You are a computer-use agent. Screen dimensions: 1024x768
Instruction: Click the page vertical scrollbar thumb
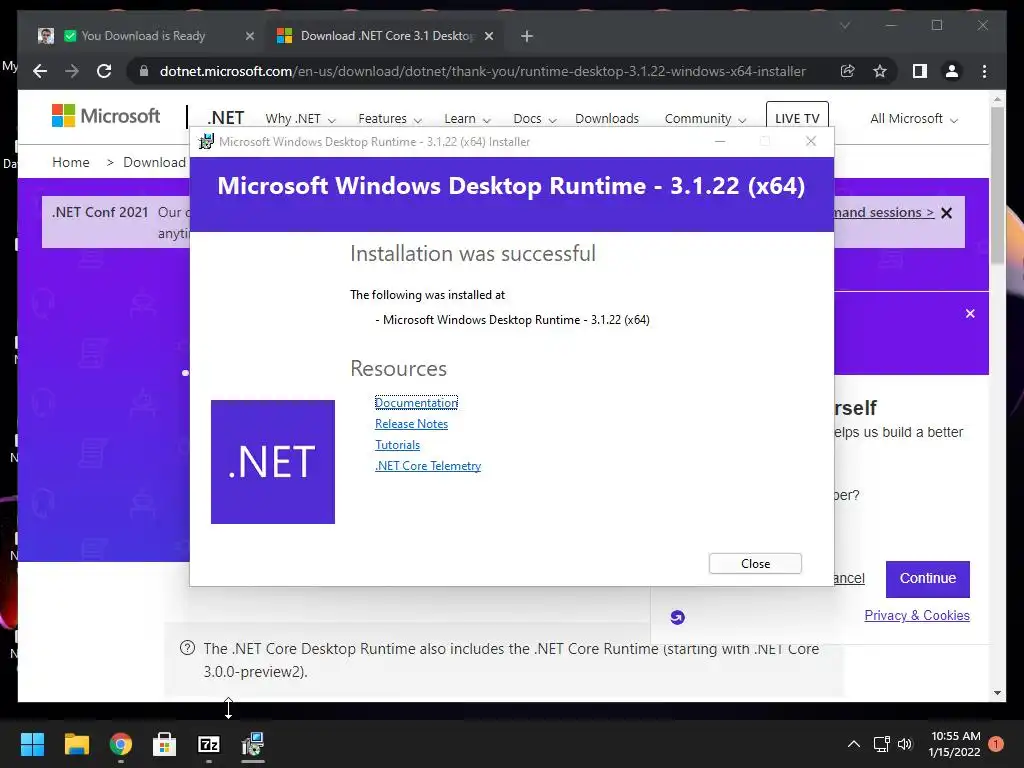click(997, 185)
